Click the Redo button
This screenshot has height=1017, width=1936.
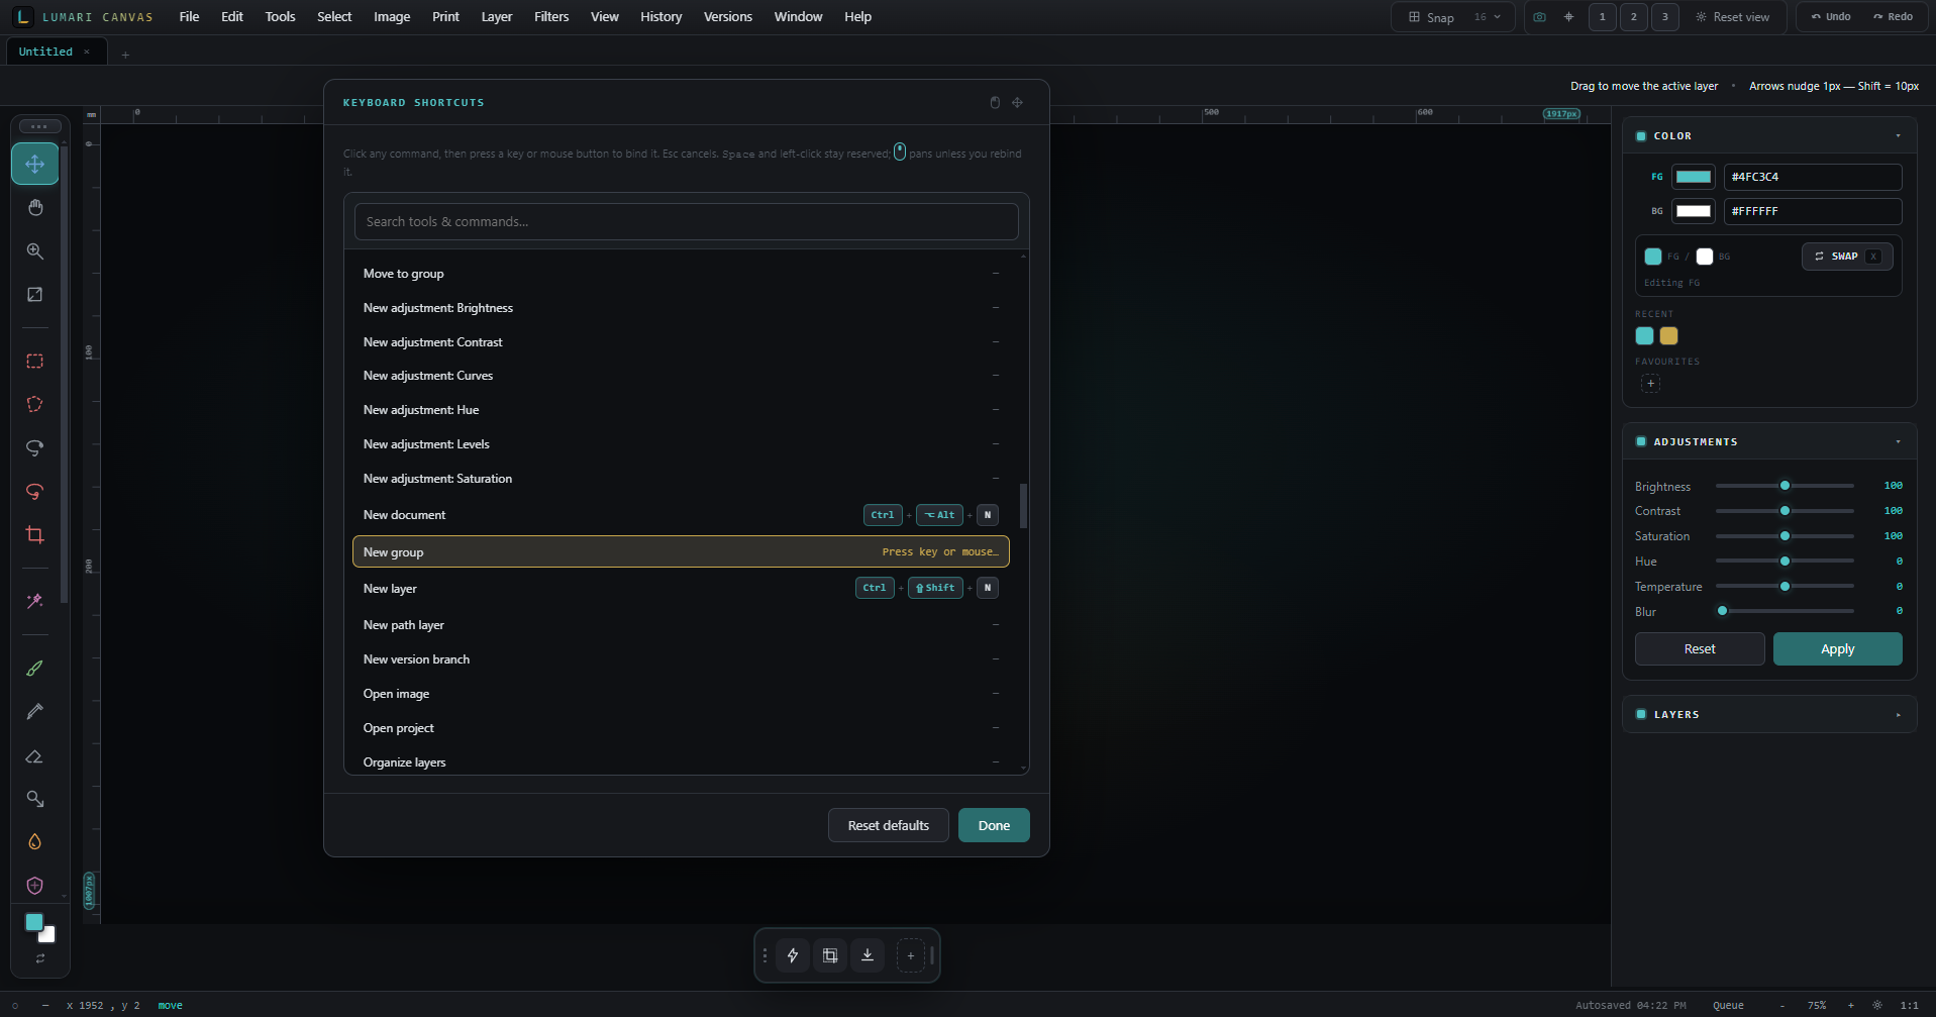pyautogui.click(x=1893, y=17)
